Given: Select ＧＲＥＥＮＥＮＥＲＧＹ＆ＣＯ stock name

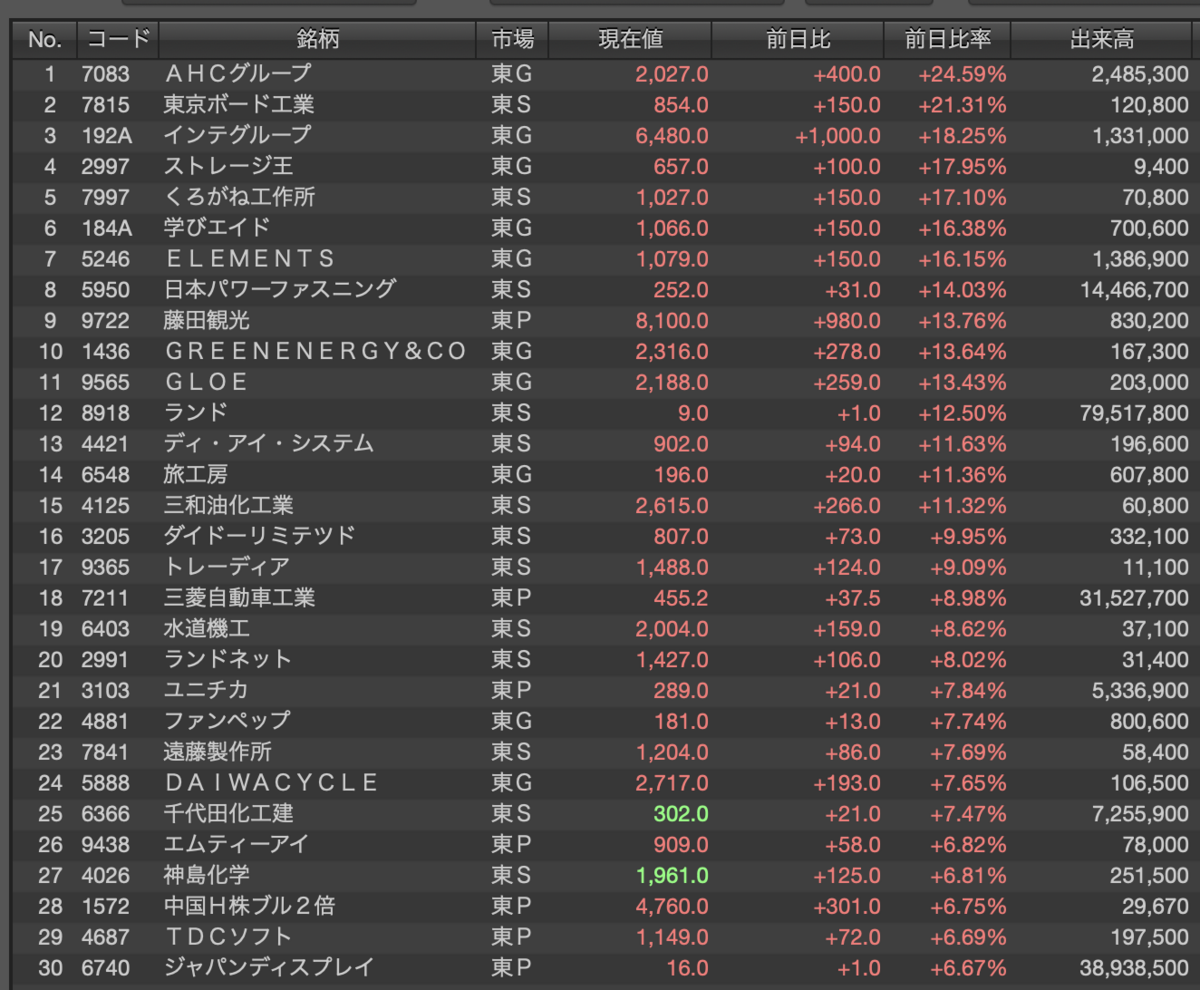Looking at the screenshot, I should (x=315, y=352).
